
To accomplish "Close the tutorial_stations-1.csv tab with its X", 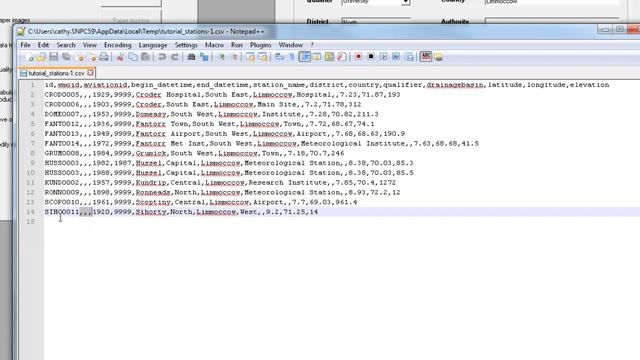I will (90, 73).
